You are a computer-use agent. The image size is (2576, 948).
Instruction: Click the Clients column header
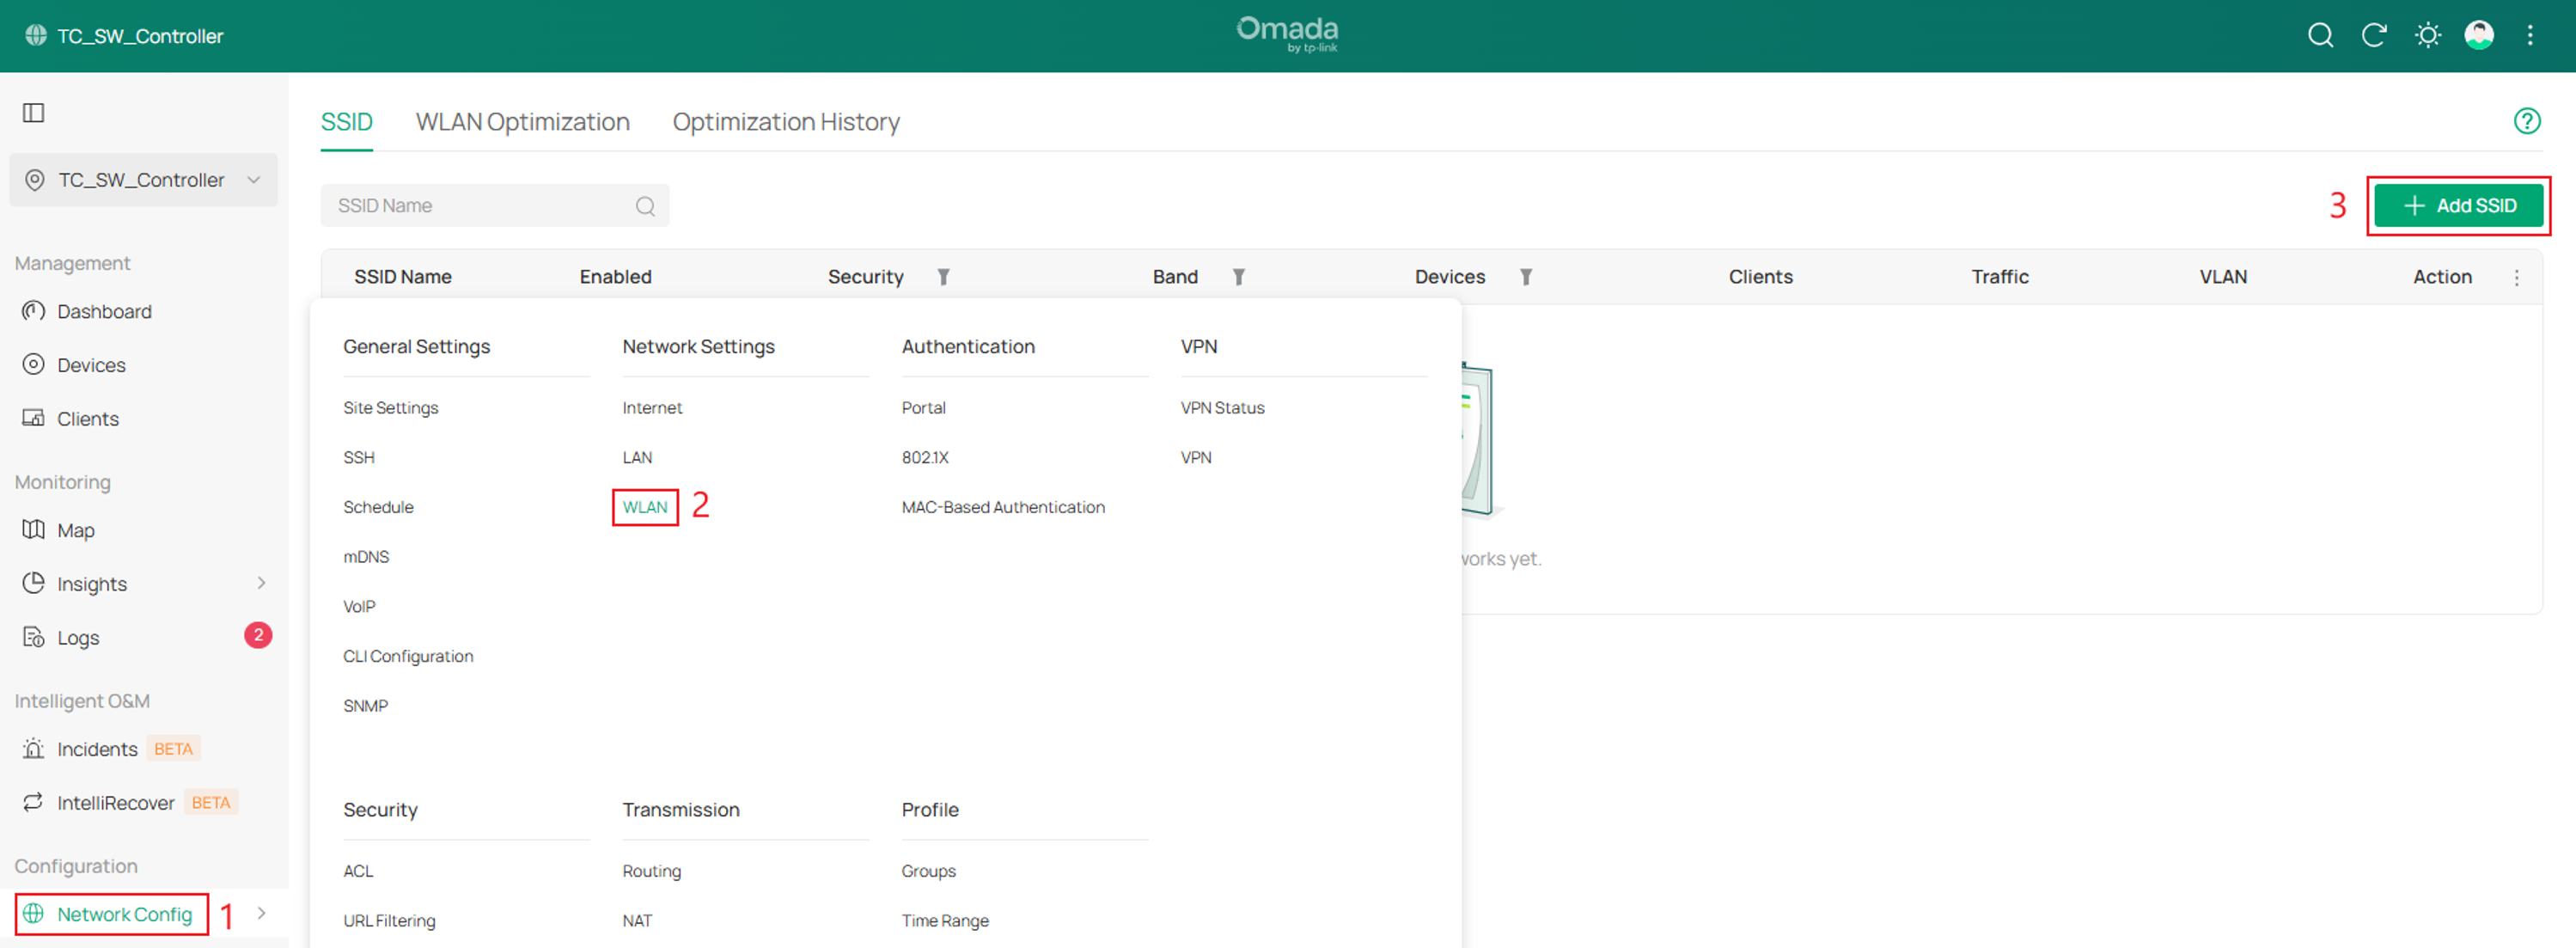click(x=1760, y=277)
